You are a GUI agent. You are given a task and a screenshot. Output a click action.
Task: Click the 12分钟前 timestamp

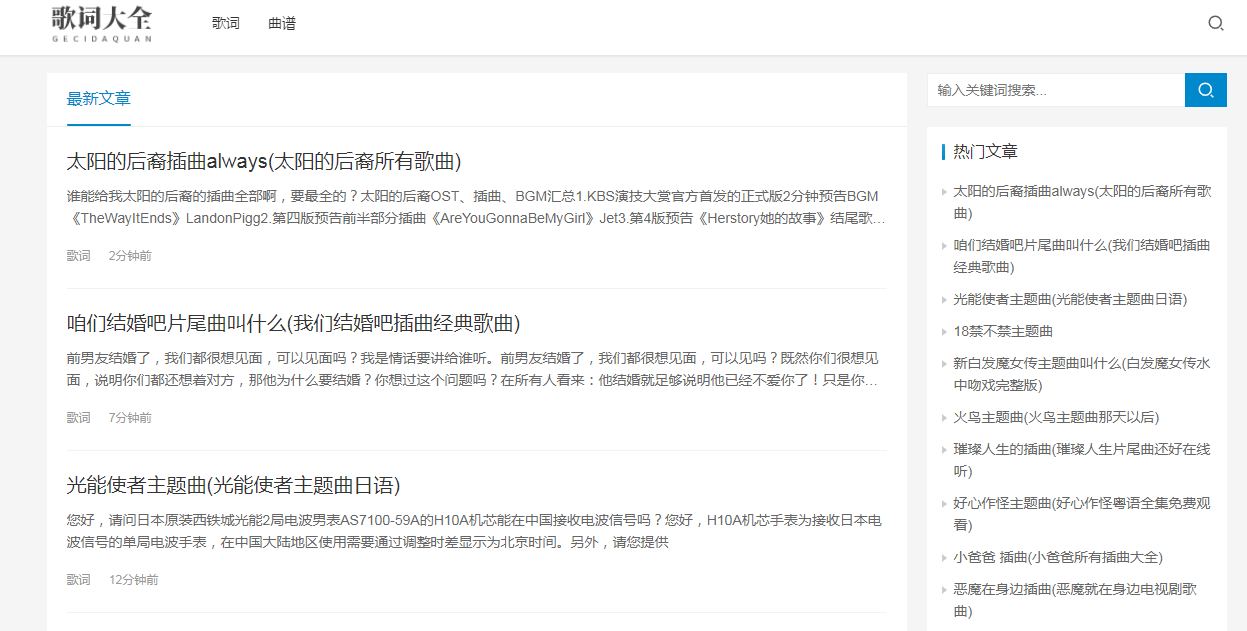coord(134,580)
